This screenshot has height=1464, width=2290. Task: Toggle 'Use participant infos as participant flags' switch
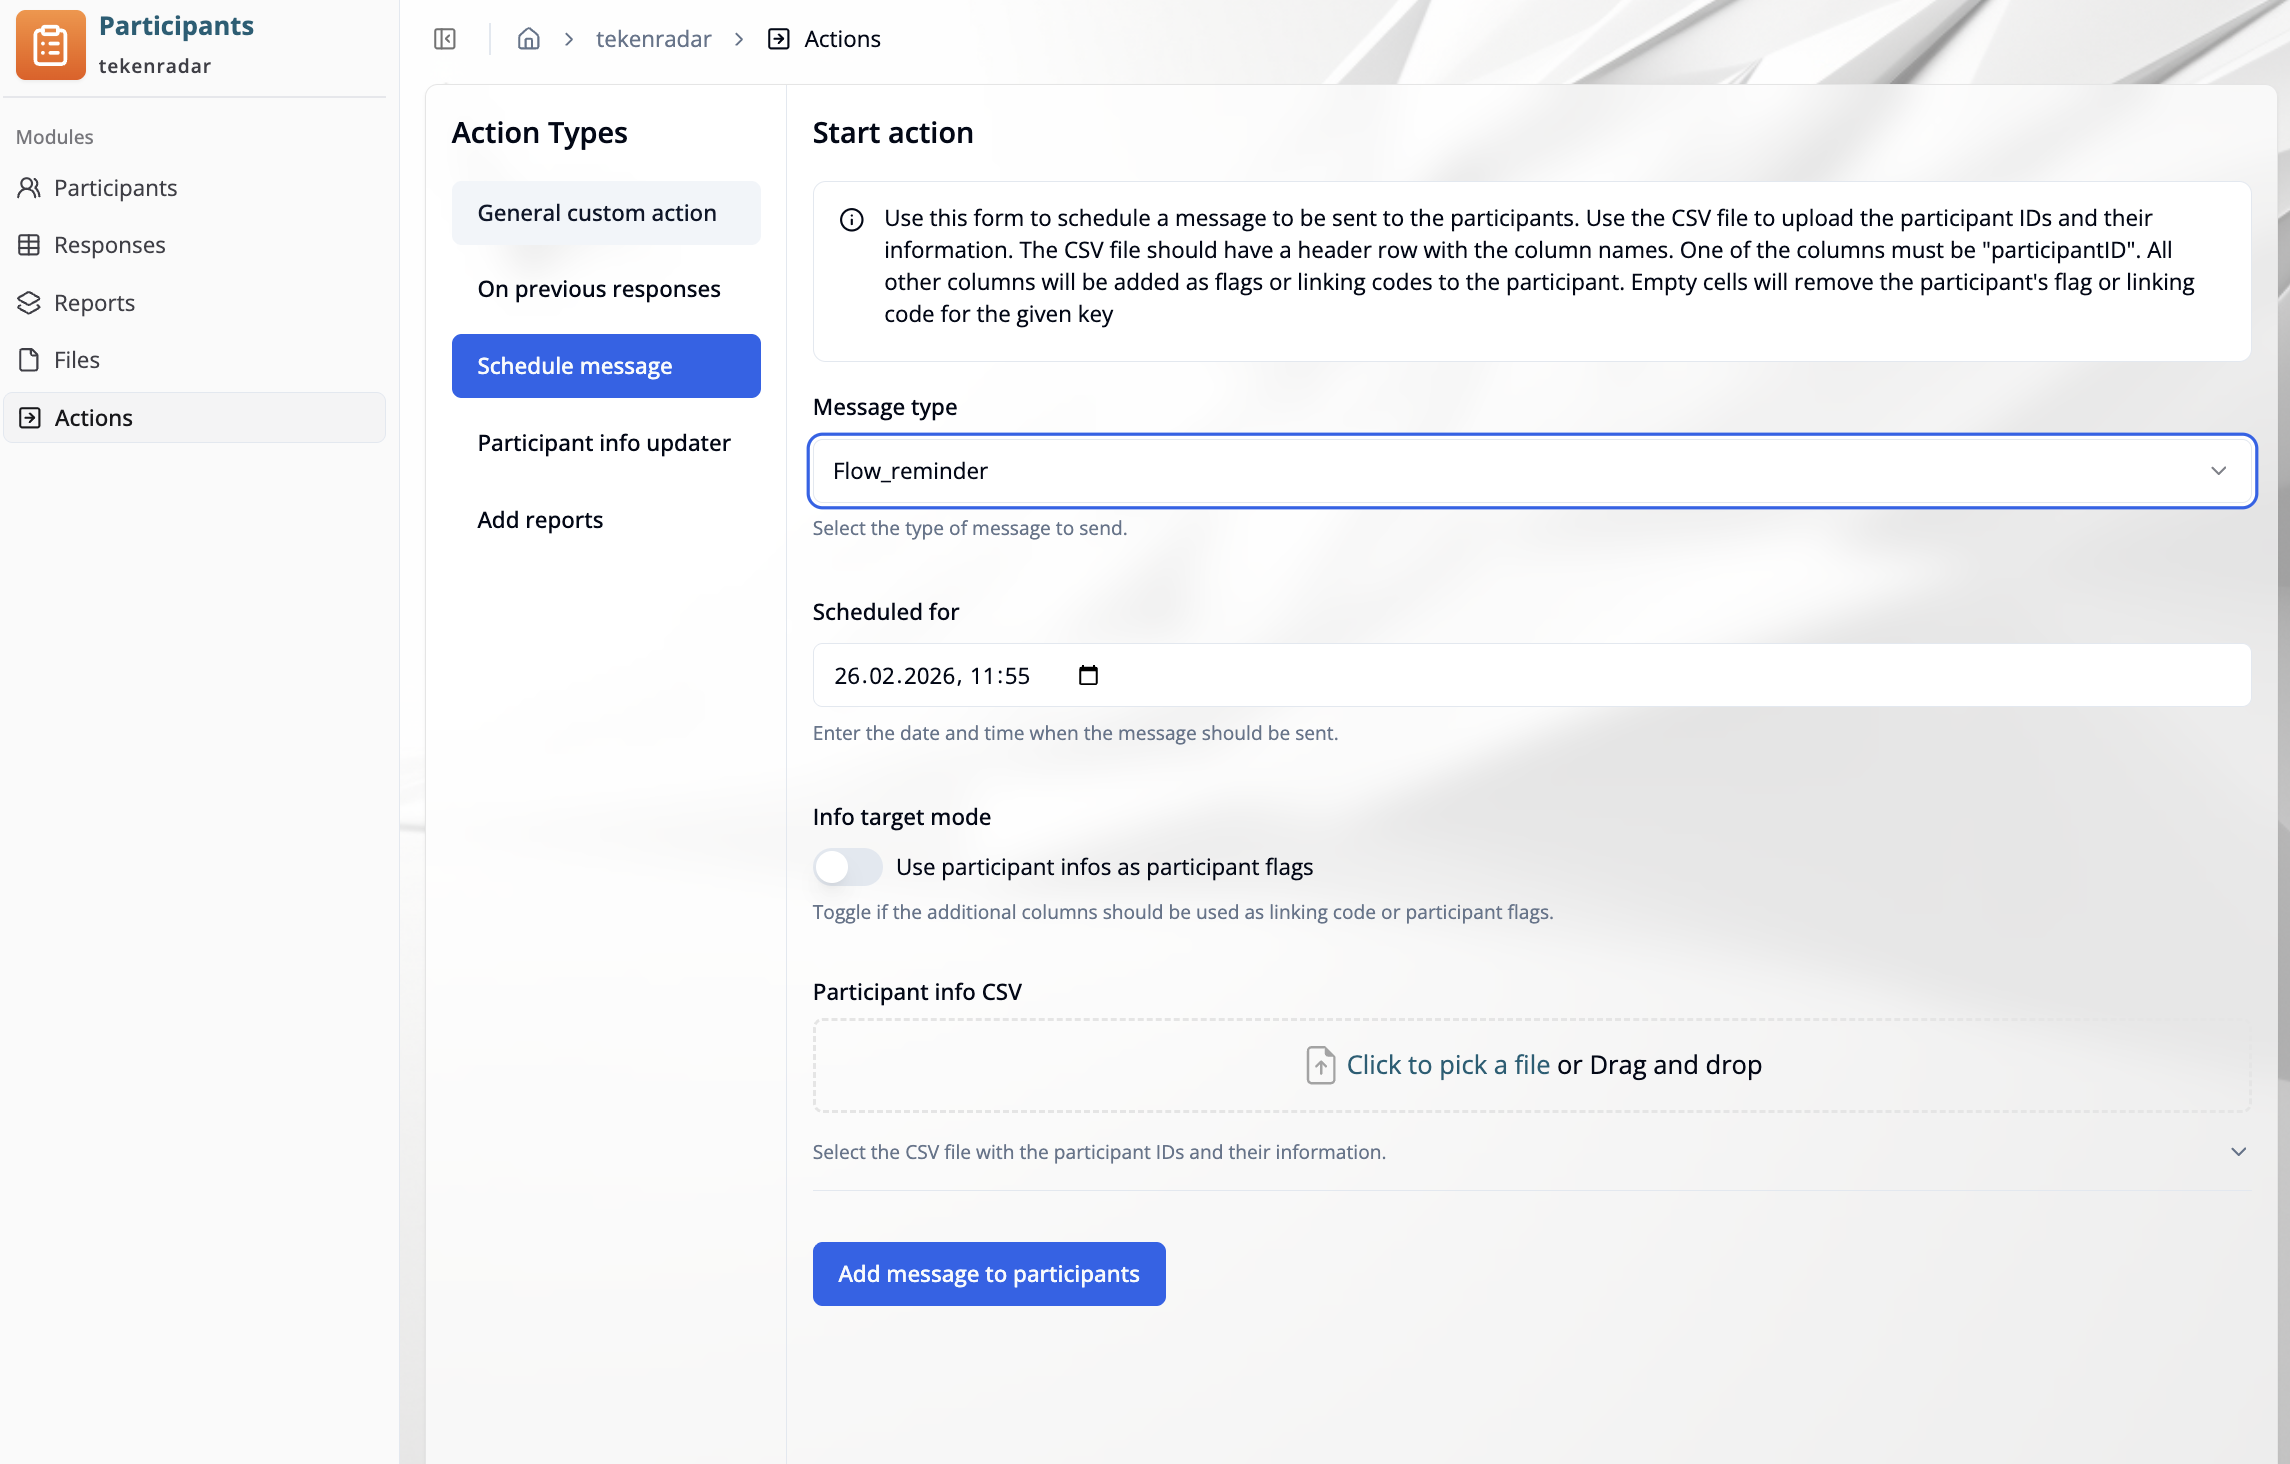(846, 867)
